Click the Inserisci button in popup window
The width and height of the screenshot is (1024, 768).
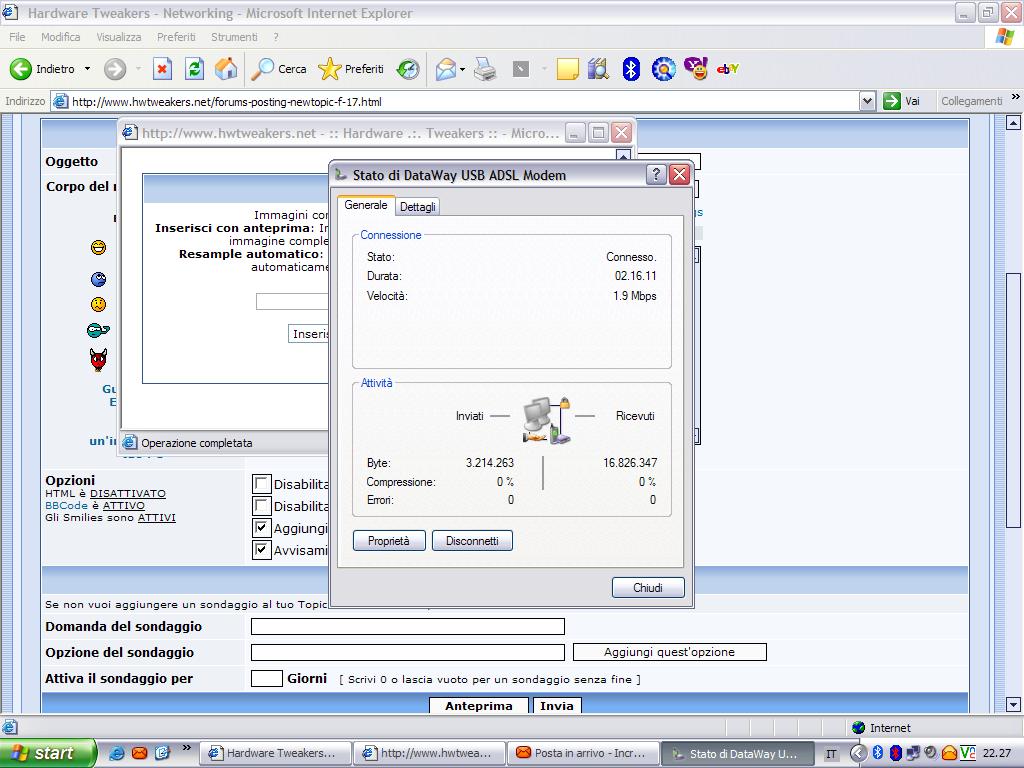(308, 334)
